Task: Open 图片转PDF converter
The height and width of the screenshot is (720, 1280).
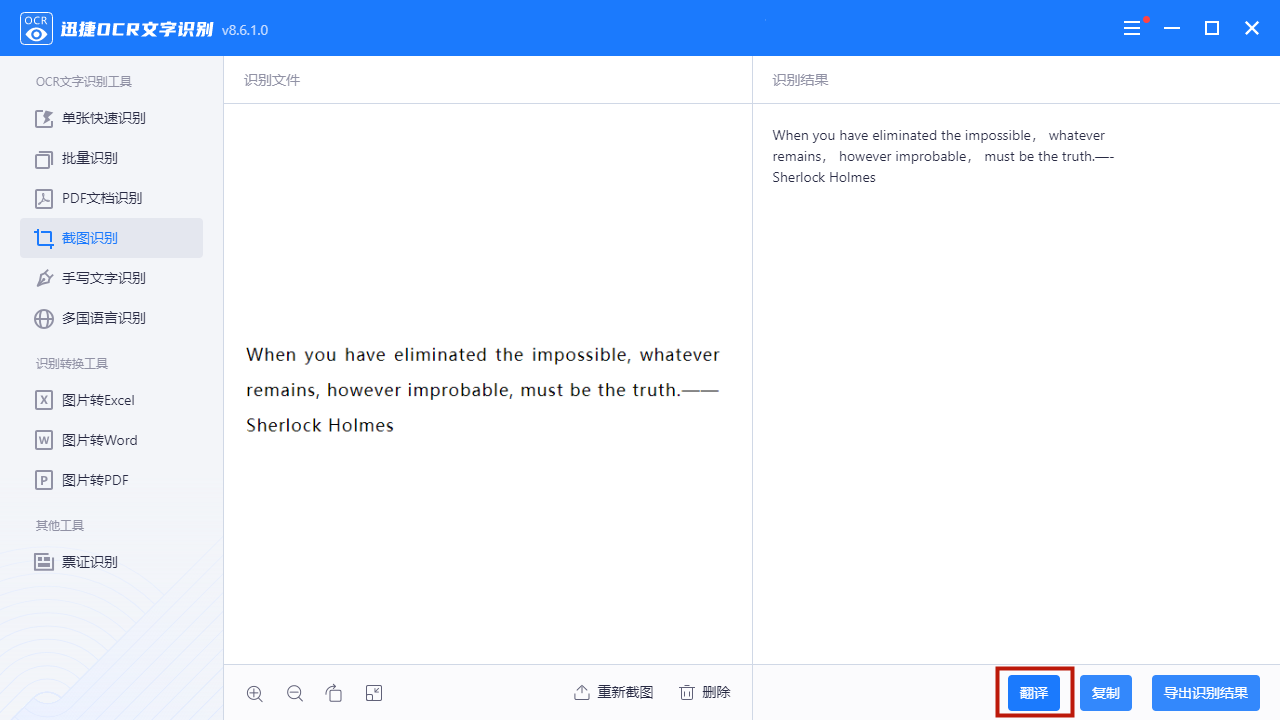Action: coord(112,480)
